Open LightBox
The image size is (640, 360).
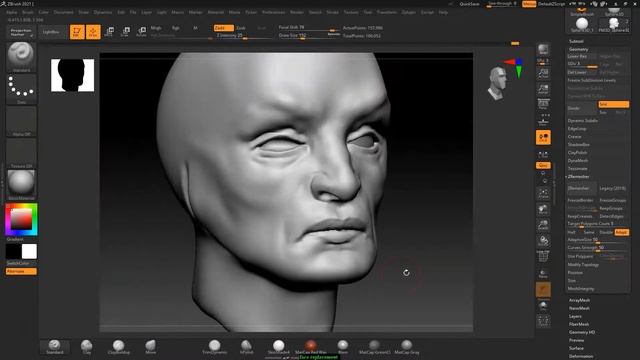point(51,32)
